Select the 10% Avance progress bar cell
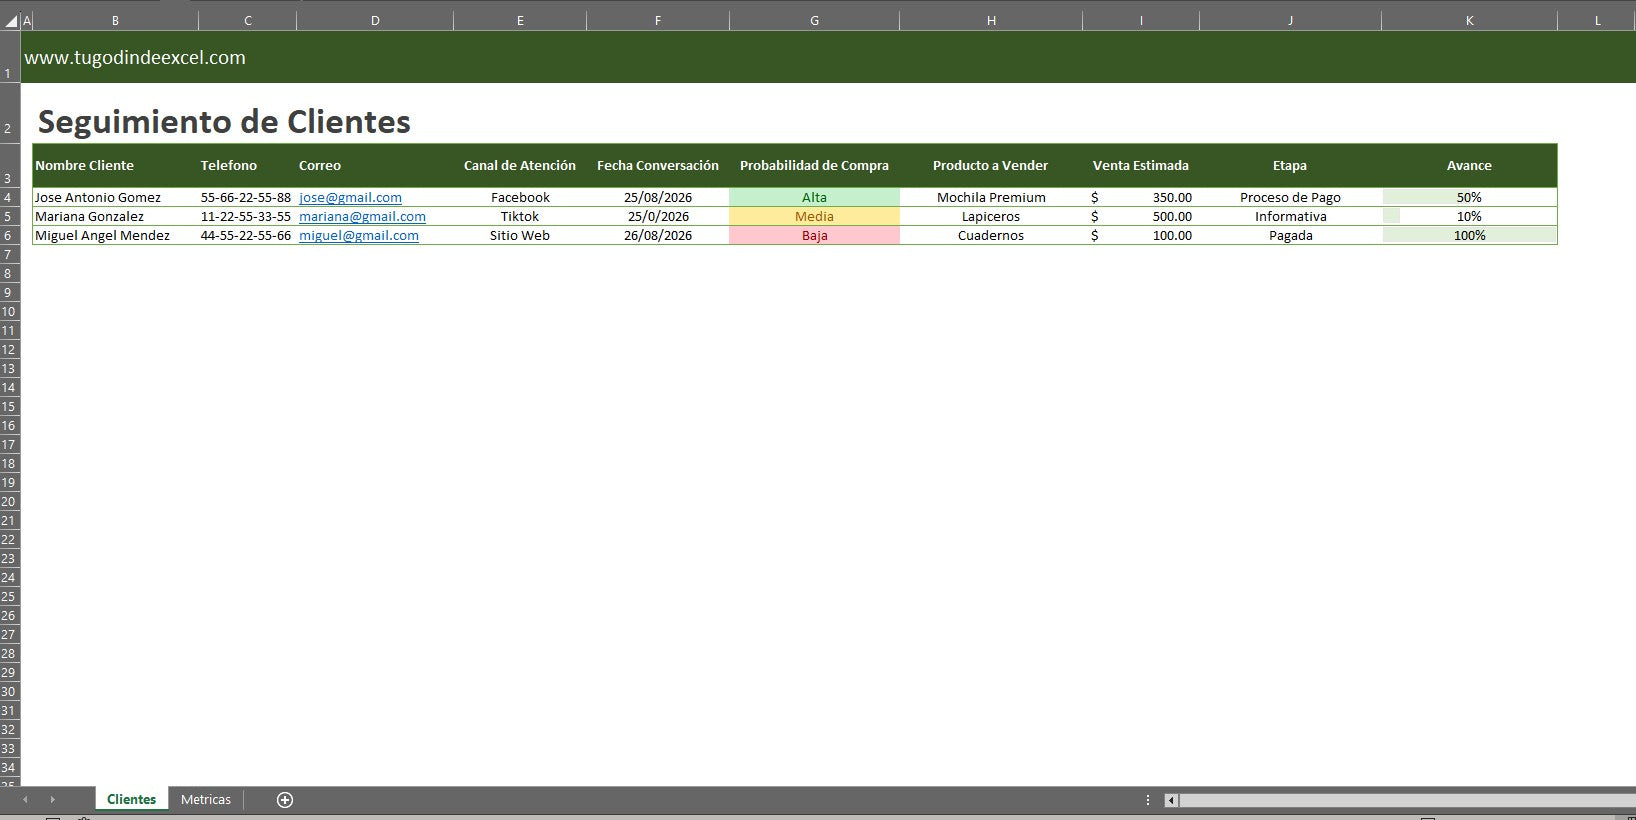Image resolution: width=1636 pixels, height=820 pixels. pyautogui.click(x=1469, y=217)
